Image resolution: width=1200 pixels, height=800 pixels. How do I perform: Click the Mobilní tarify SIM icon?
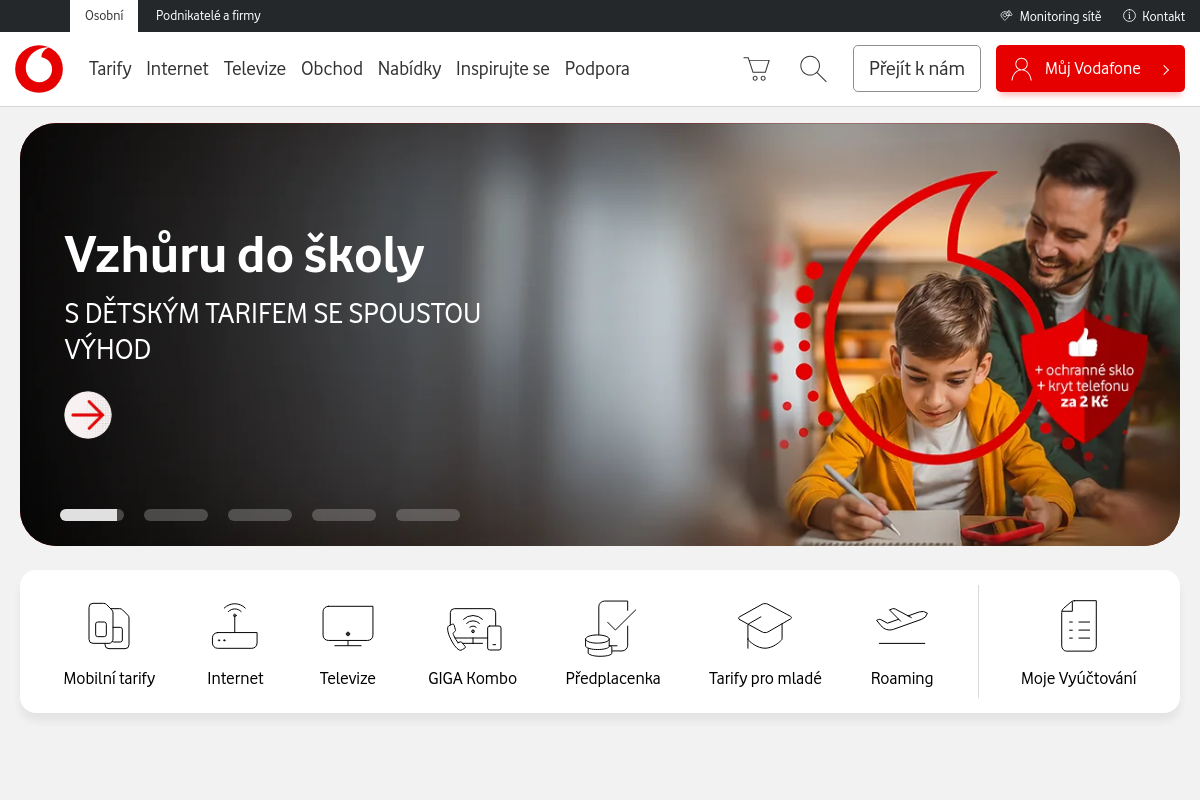(109, 626)
